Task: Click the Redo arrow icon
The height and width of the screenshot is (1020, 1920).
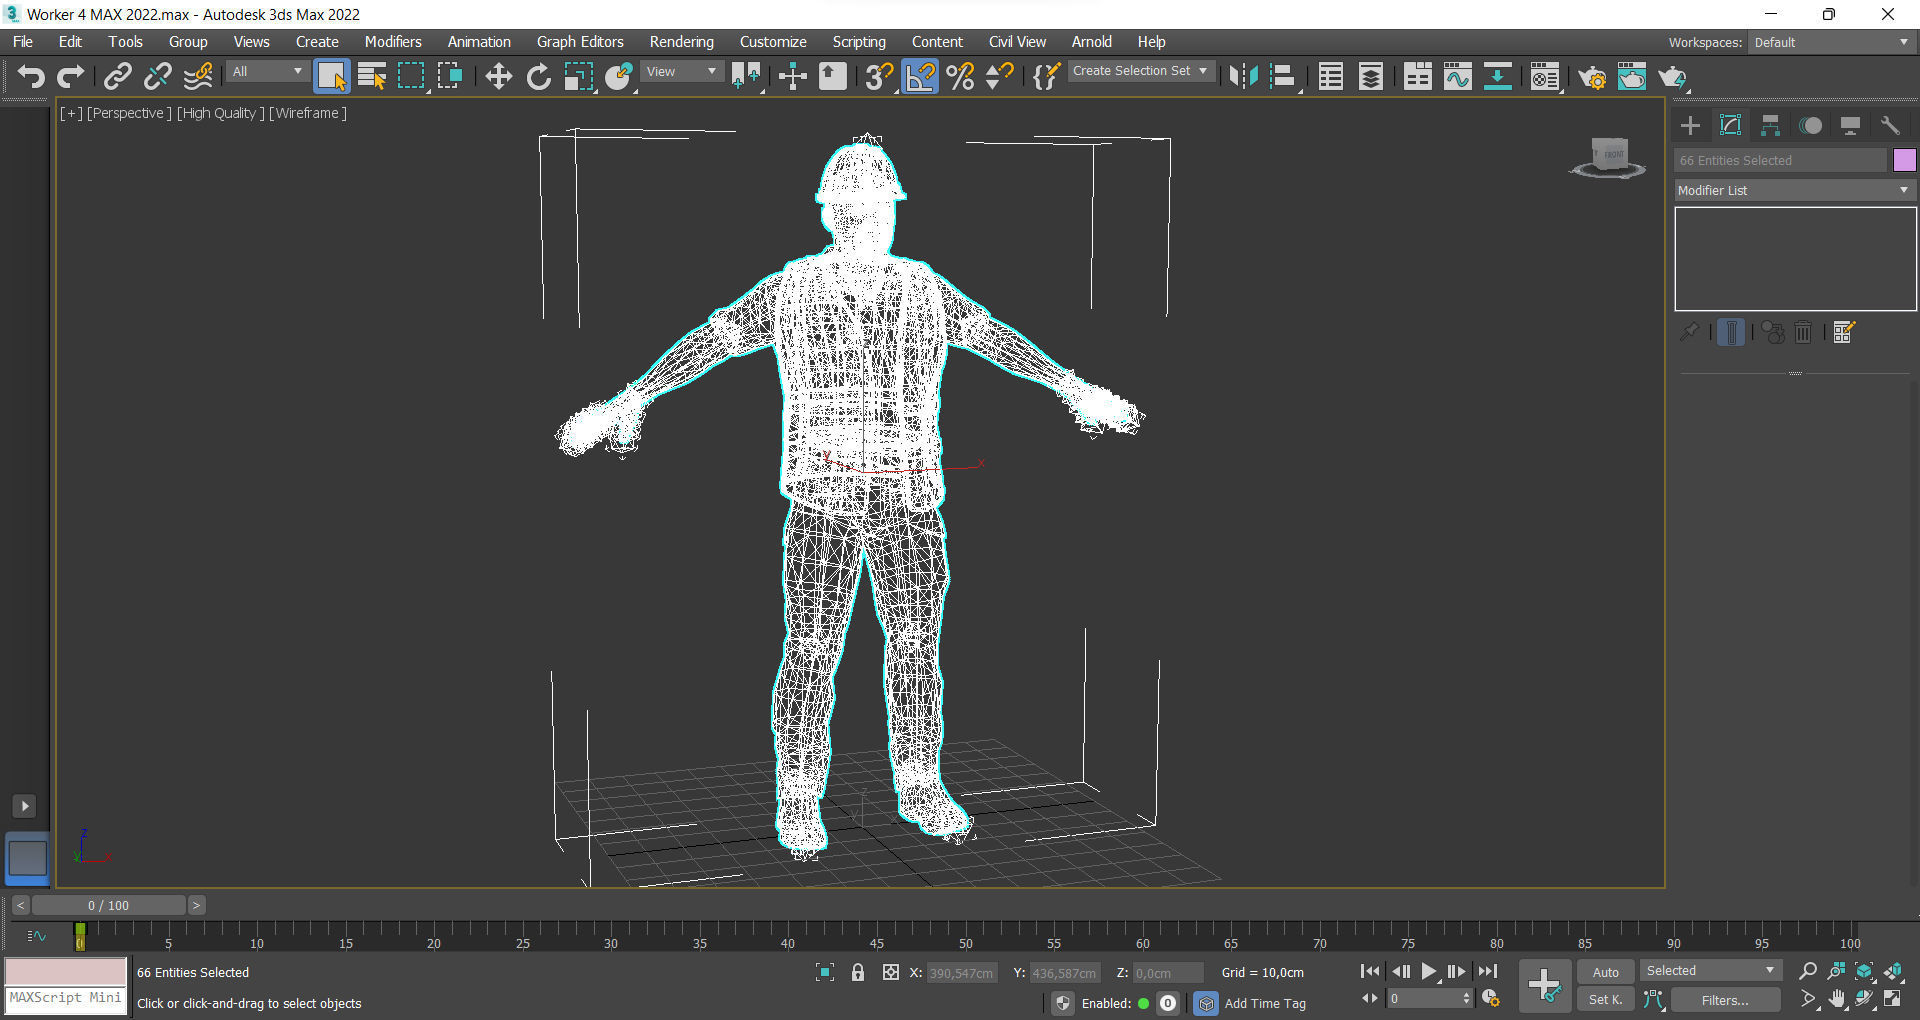Action: [70, 76]
